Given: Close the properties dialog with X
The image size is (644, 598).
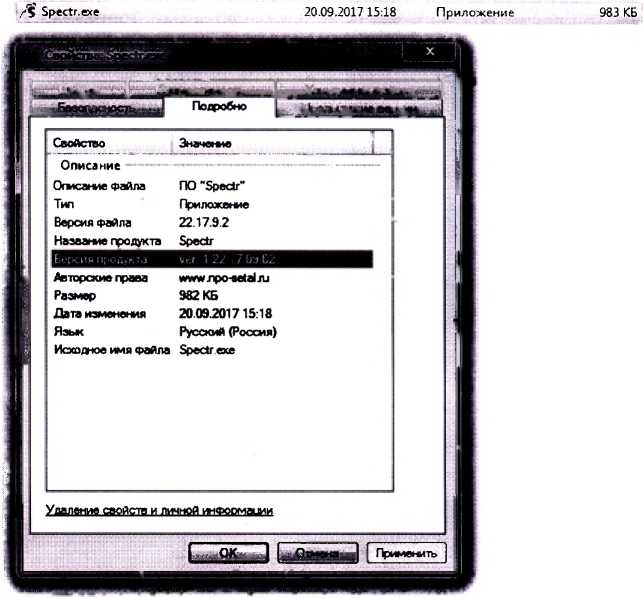Looking at the screenshot, I should [x=430, y=51].
